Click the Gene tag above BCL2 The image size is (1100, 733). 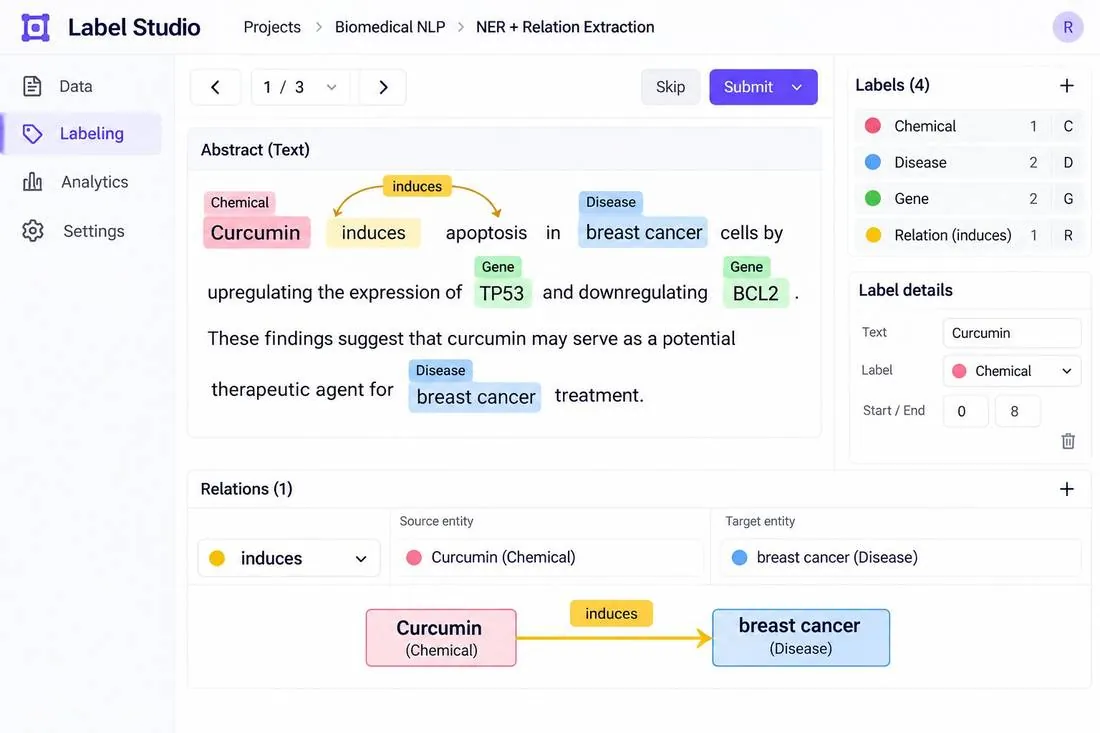pyautogui.click(x=746, y=267)
